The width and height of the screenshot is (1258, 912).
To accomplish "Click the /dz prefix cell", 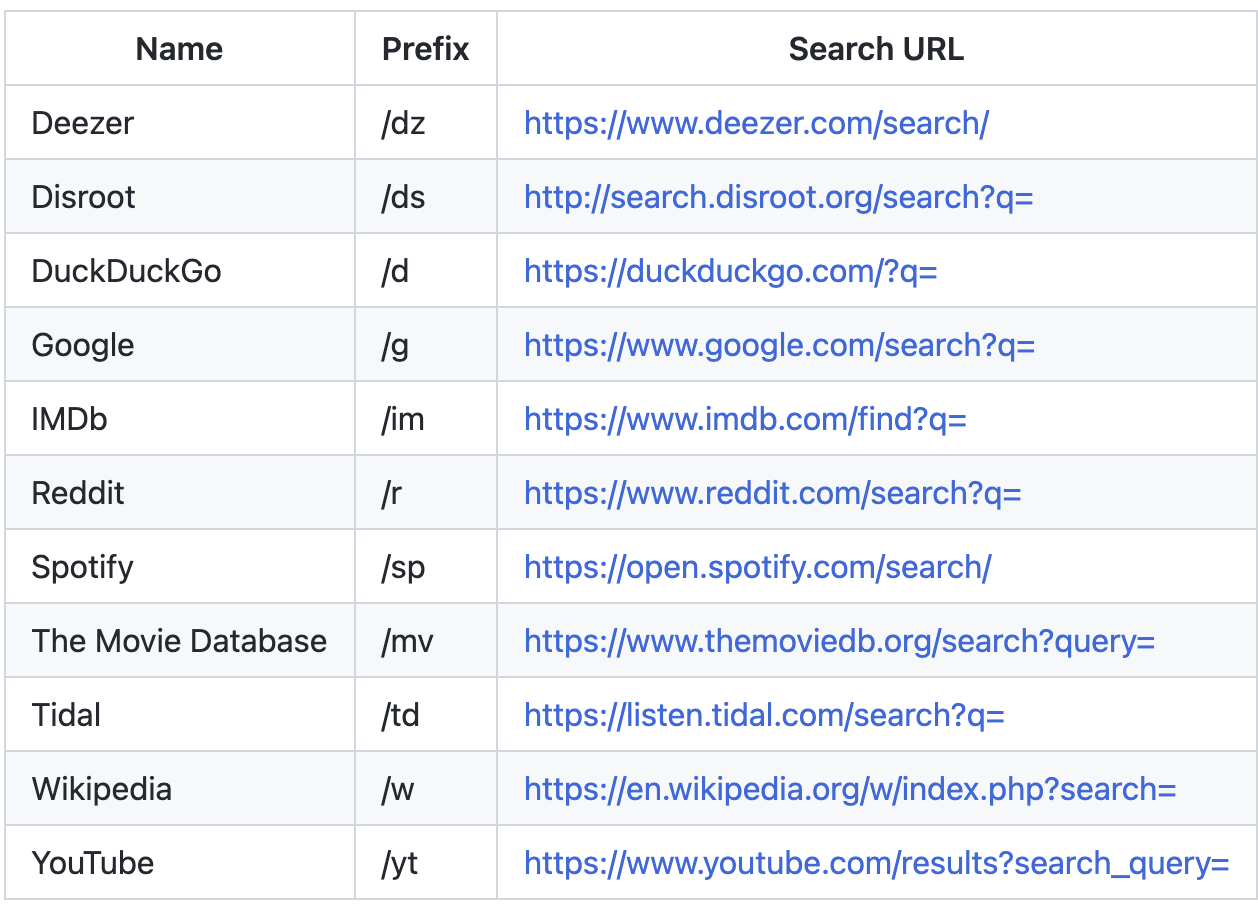I will 403,123.
